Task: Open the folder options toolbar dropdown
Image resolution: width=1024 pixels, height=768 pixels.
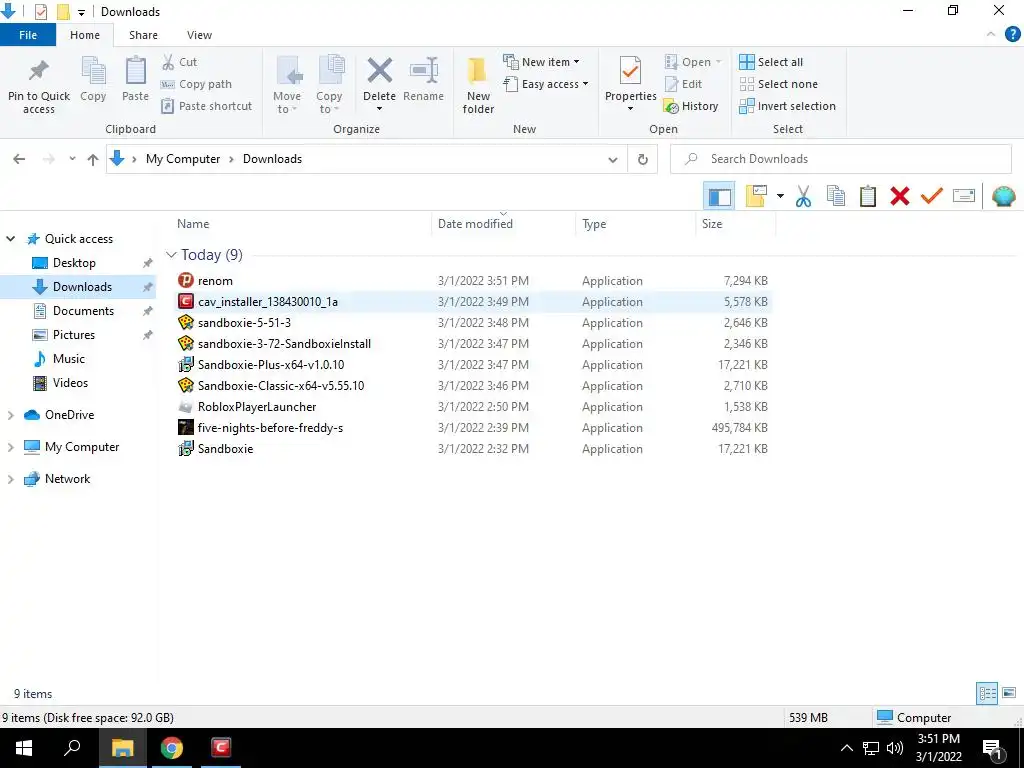Action: coord(780,196)
